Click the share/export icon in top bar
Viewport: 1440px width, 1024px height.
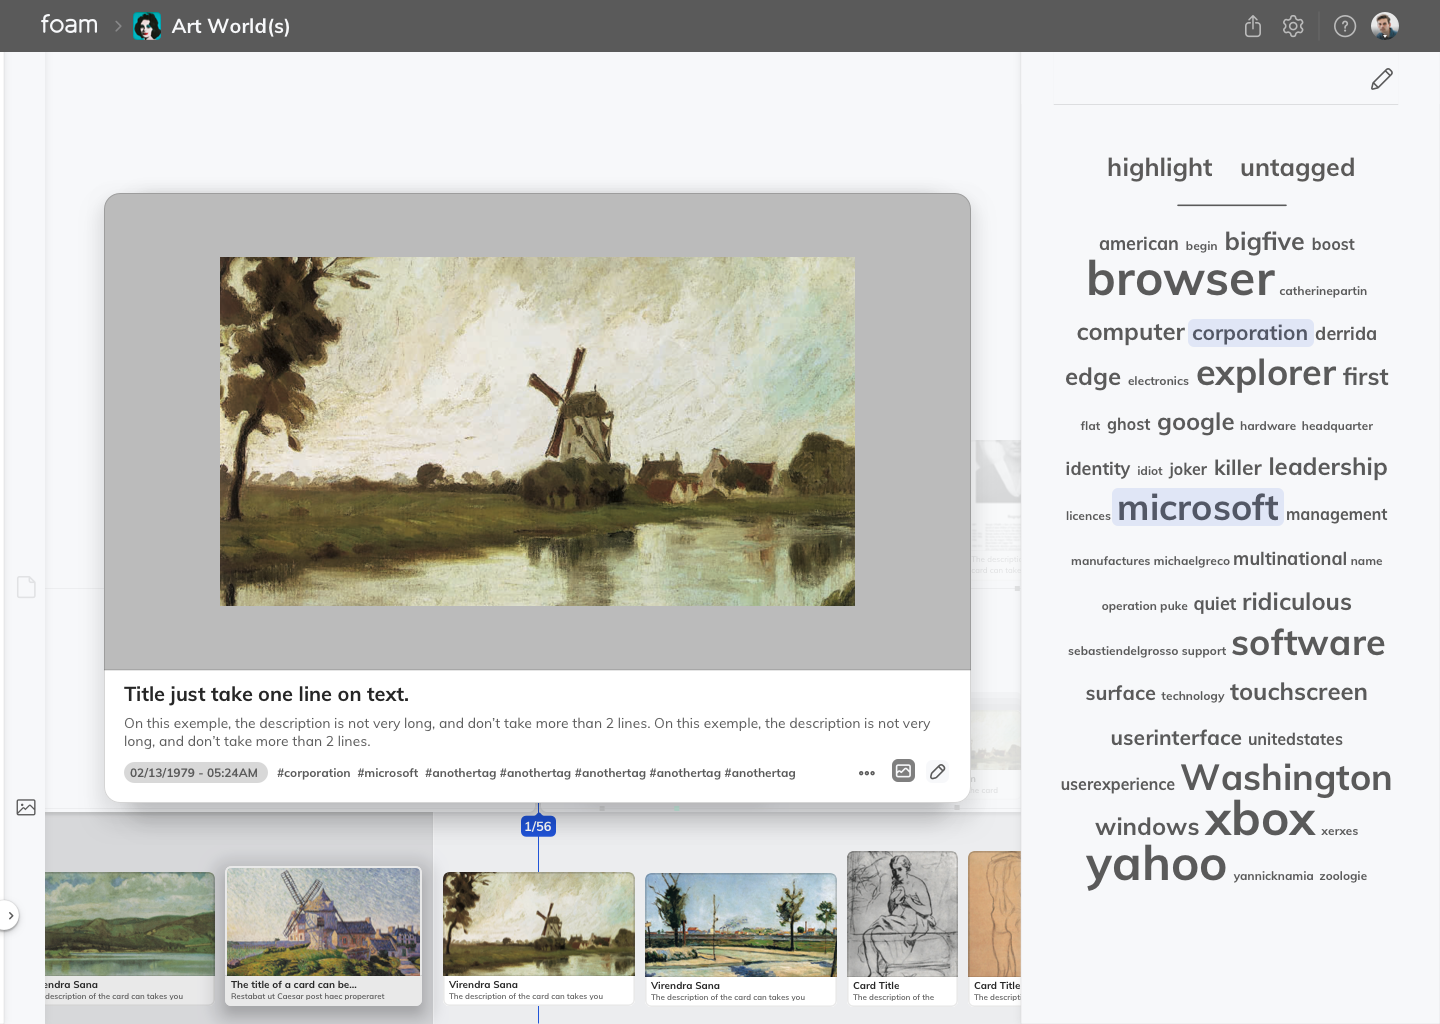pyautogui.click(x=1253, y=26)
